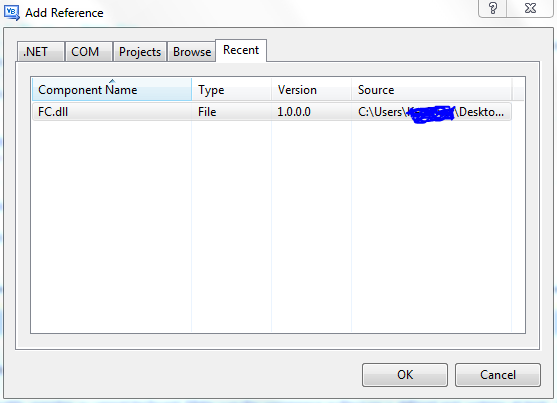Screen dimensions: 557x403
Task: Click the 1.0.0.0 version cell
Action: coord(294,112)
